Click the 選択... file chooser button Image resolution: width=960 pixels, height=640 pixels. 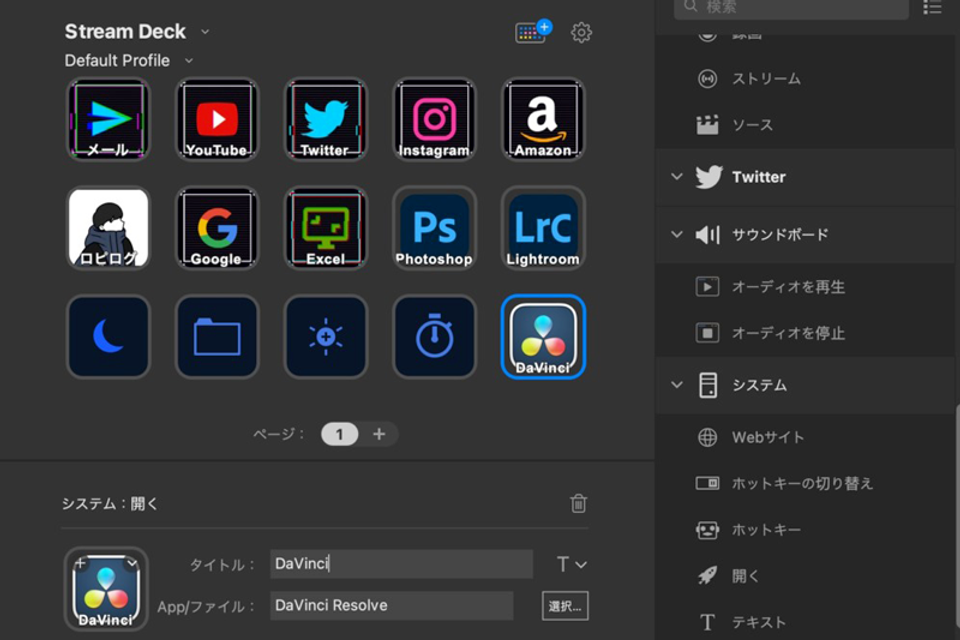coord(564,606)
